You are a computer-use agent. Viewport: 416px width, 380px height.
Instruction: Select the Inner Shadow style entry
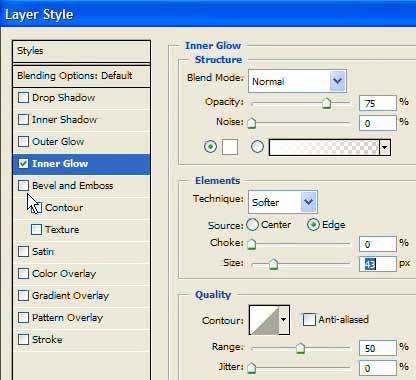click(81, 119)
